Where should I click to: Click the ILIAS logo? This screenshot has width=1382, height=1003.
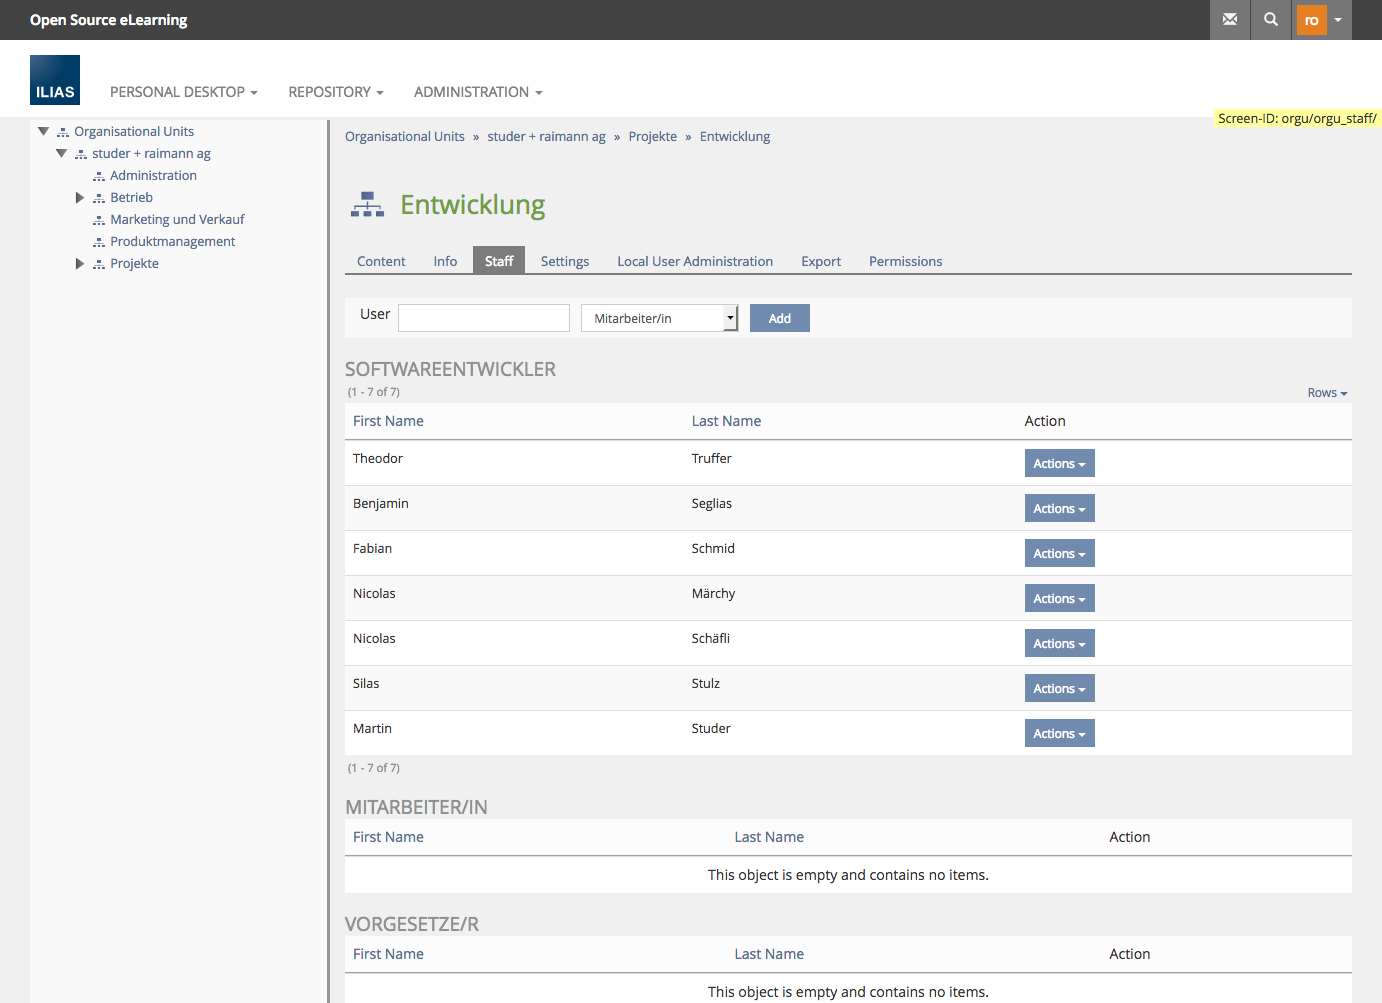tap(55, 80)
